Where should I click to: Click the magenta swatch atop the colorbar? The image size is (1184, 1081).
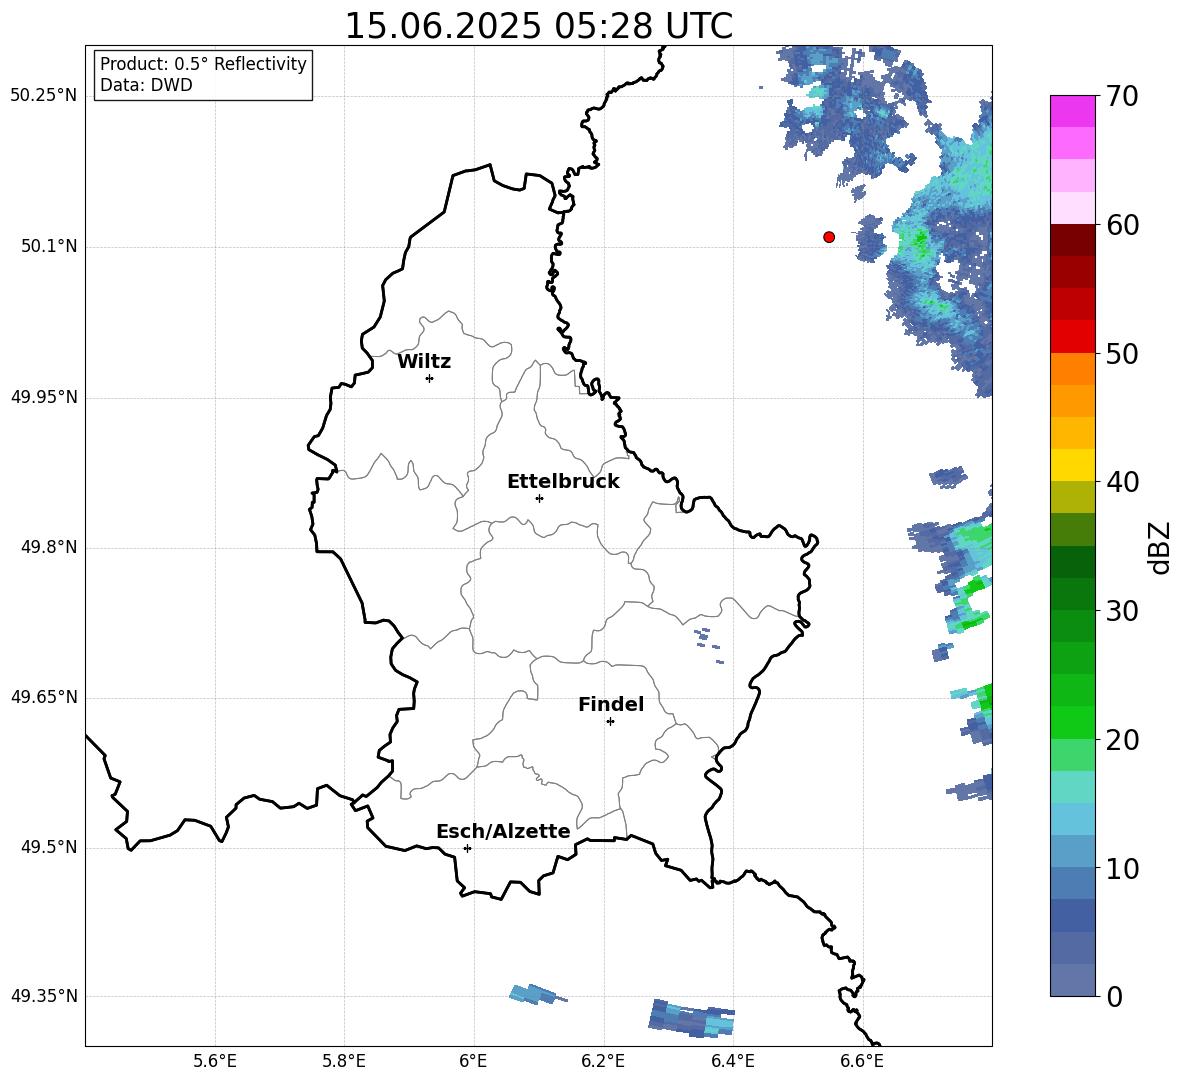click(x=1072, y=111)
